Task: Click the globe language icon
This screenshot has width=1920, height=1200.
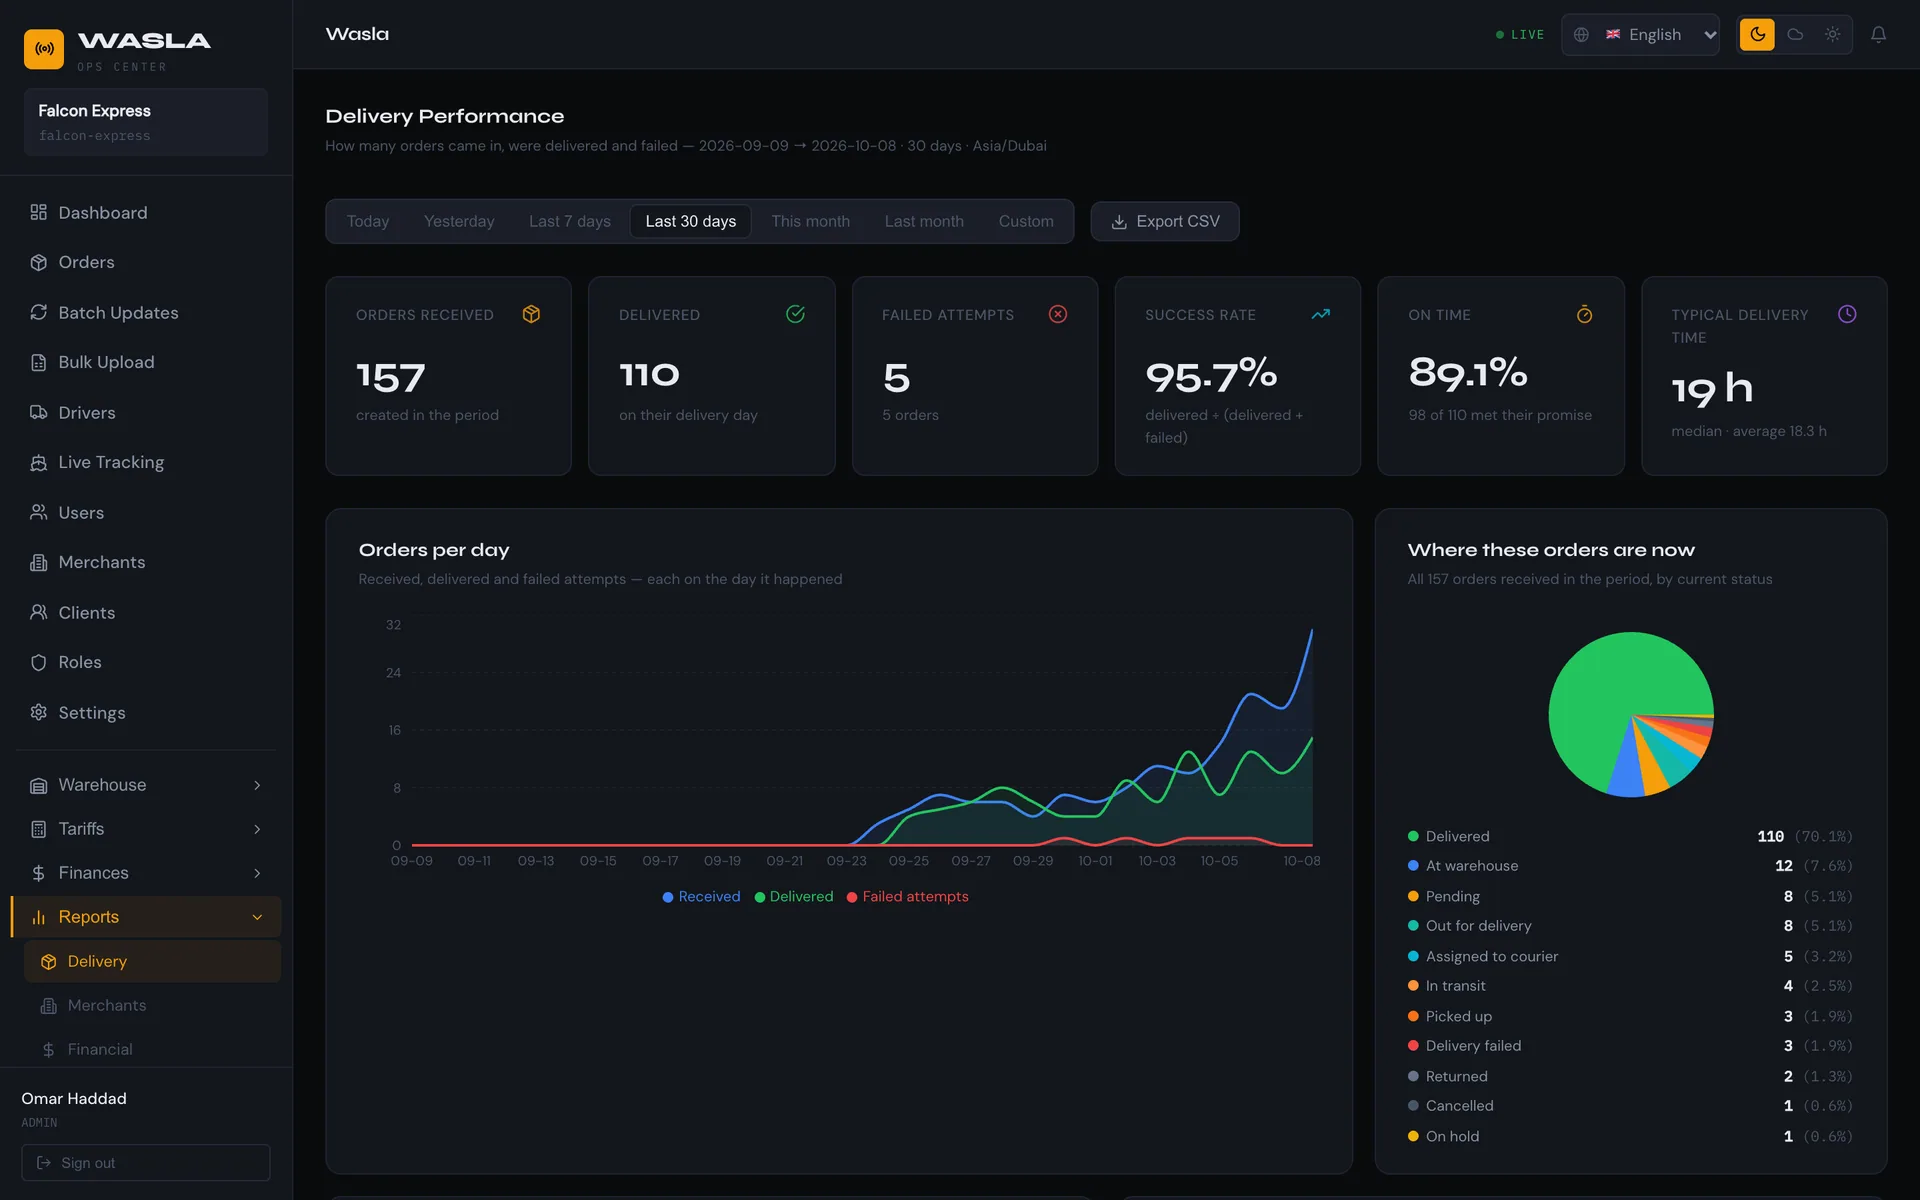Action: point(1581,35)
